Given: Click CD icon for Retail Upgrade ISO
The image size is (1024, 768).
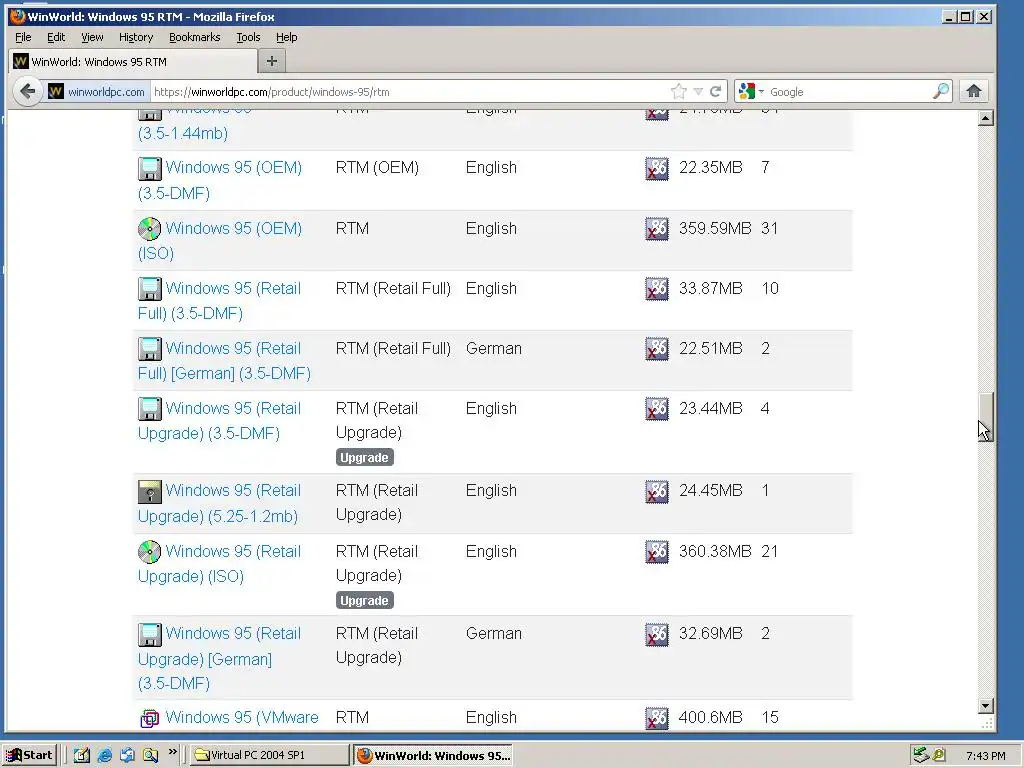Looking at the screenshot, I should tap(150, 552).
